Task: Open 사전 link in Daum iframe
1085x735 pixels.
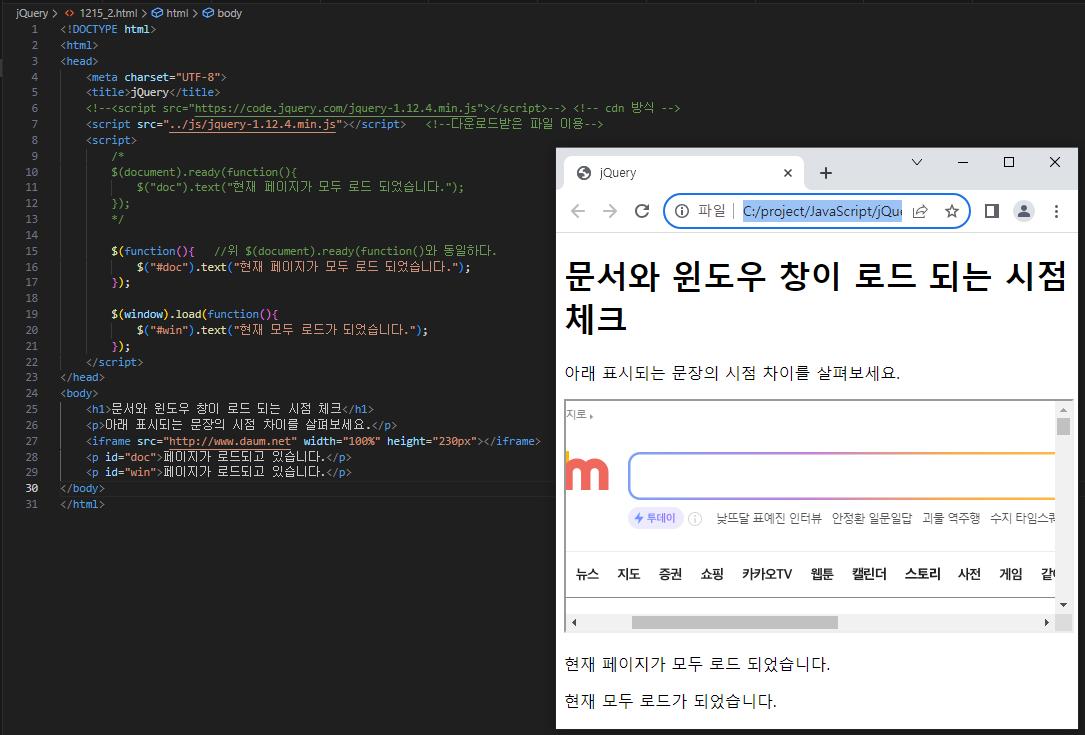Action: 969,574
